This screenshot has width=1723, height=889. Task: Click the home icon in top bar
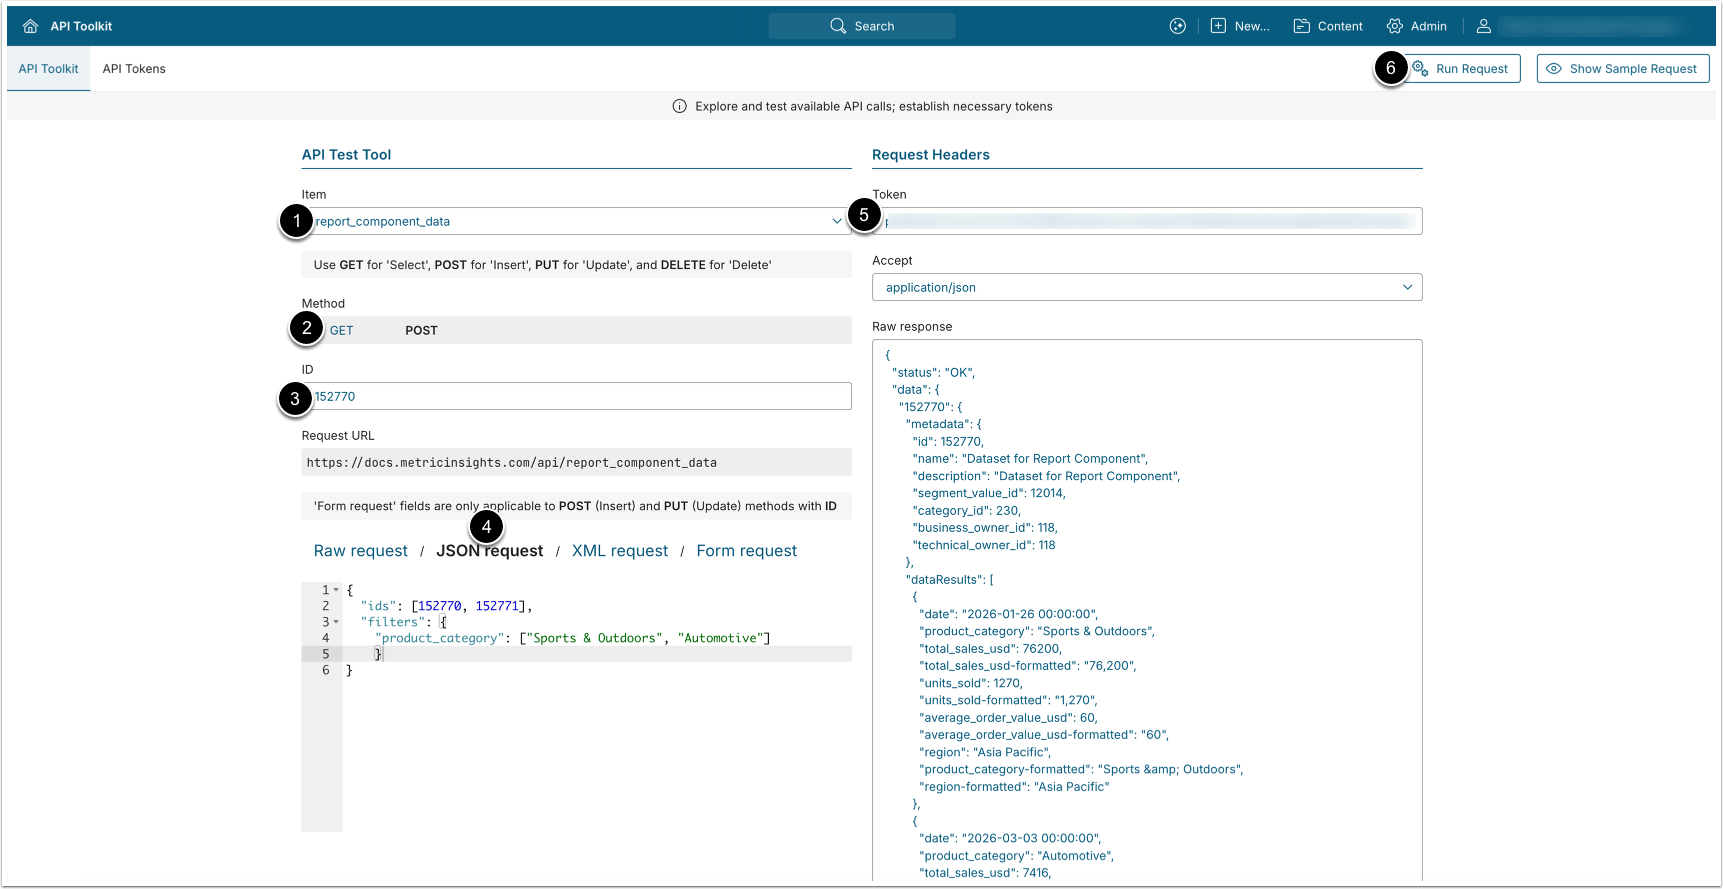pyautogui.click(x=30, y=26)
